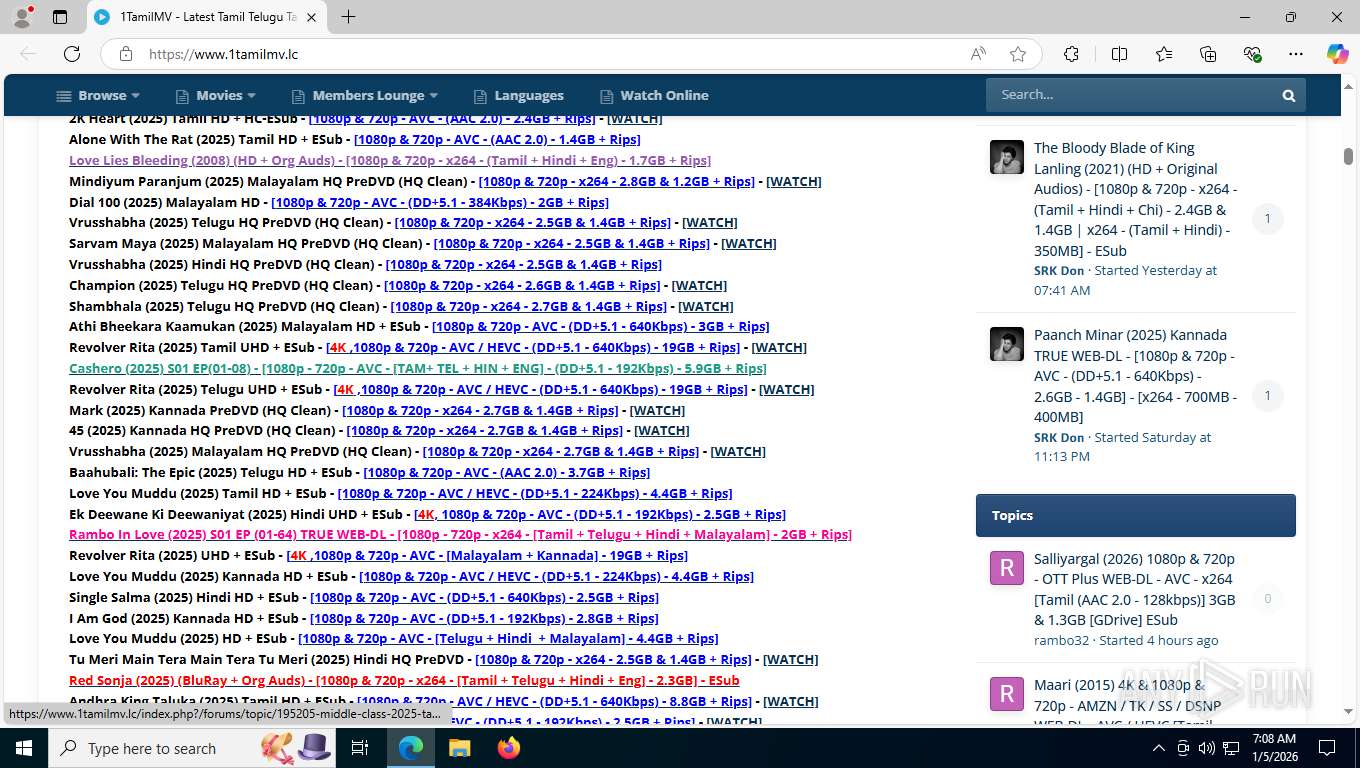Click WATCH for Revolver Rita Tamil UHD
1360x768 pixels.
[779, 347]
